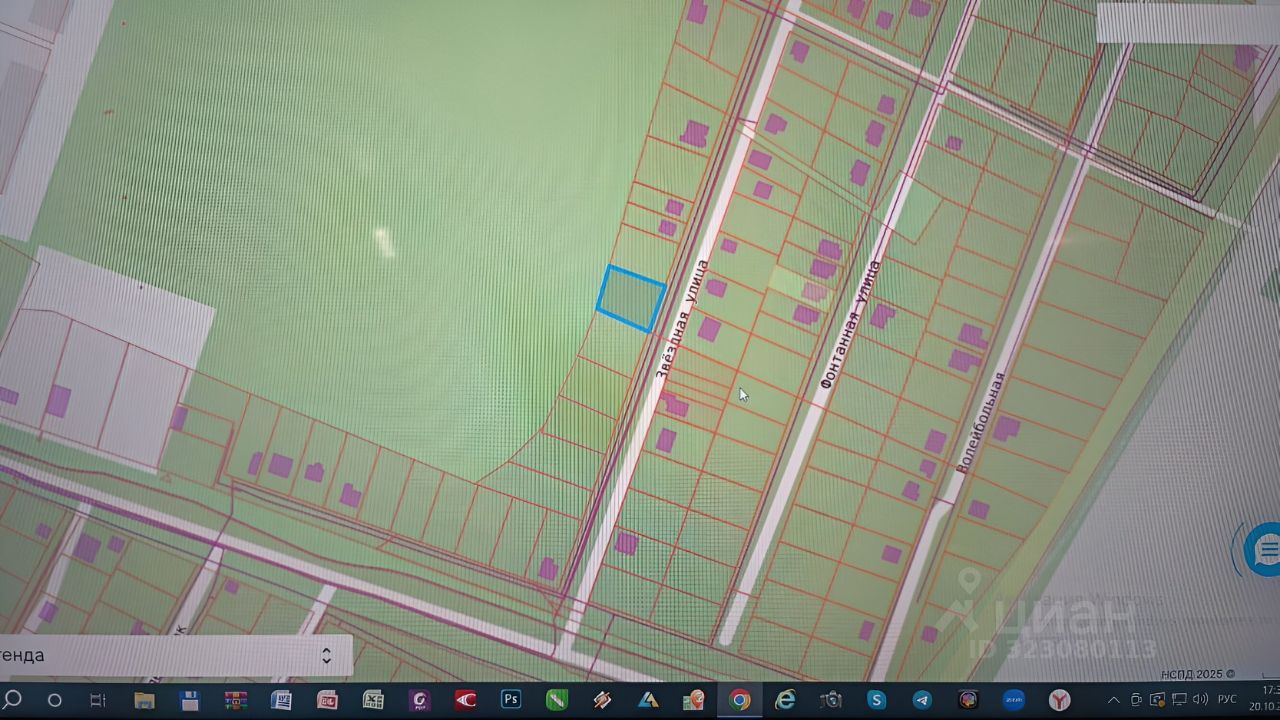Image resolution: width=1280 pixels, height=720 pixels.
Task: Open the taskbar clock and date
Action: 1267,697
